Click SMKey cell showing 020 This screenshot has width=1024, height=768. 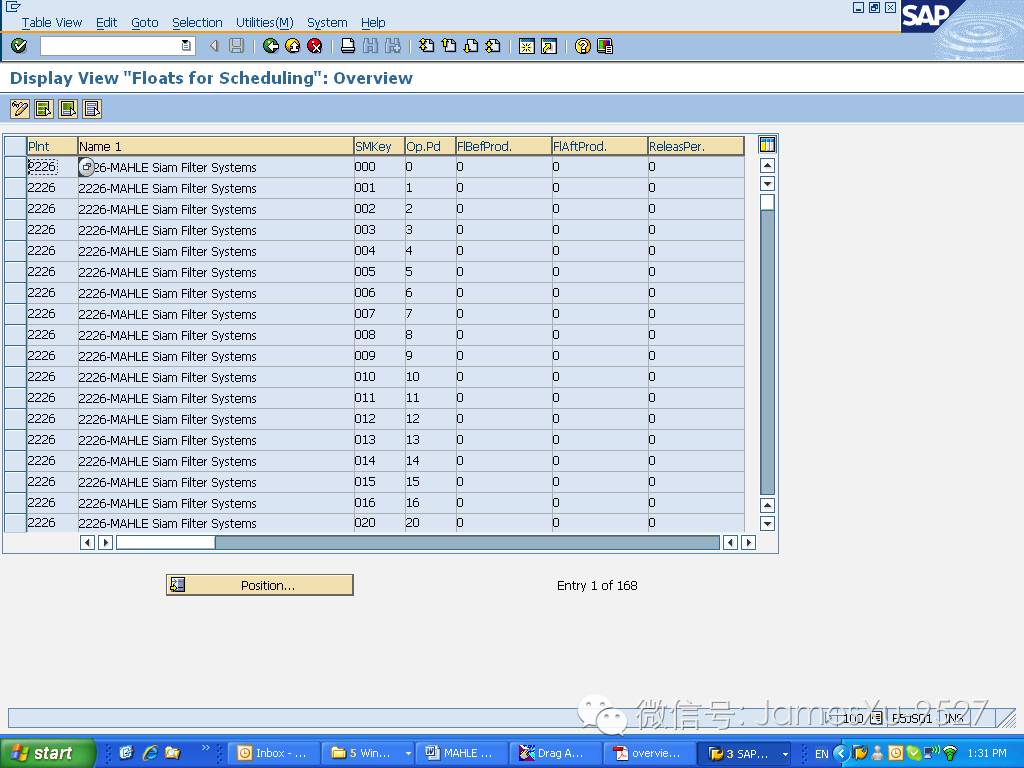tap(379, 522)
